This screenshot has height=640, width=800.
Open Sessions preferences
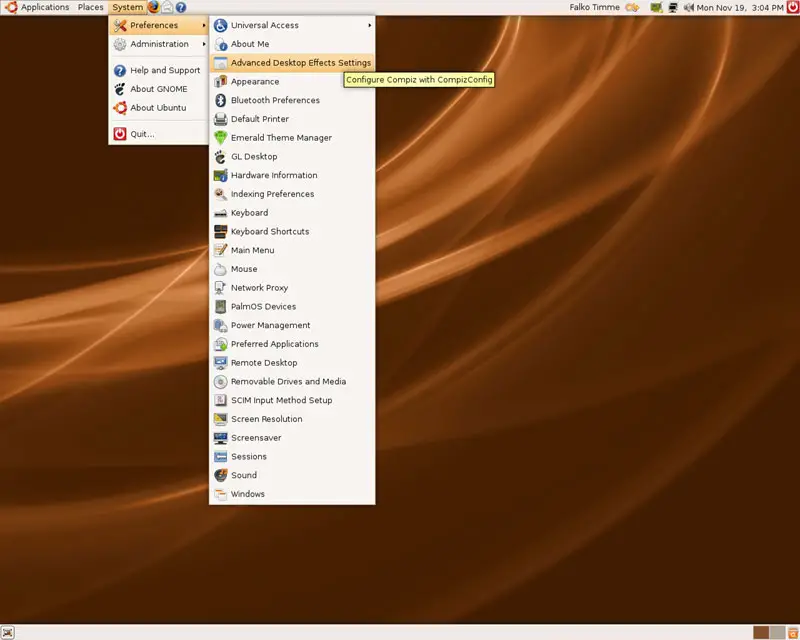click(292, 457)
